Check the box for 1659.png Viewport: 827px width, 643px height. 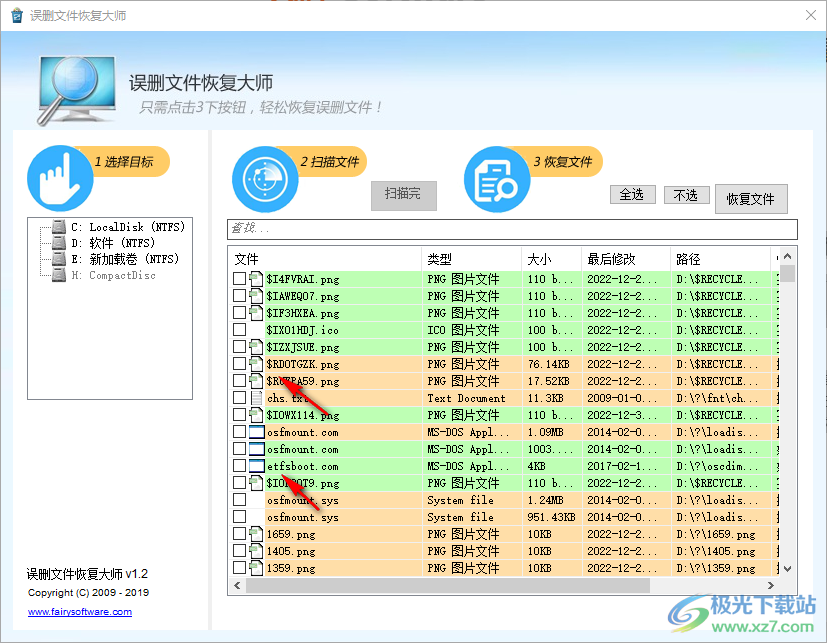pos(239,534)
